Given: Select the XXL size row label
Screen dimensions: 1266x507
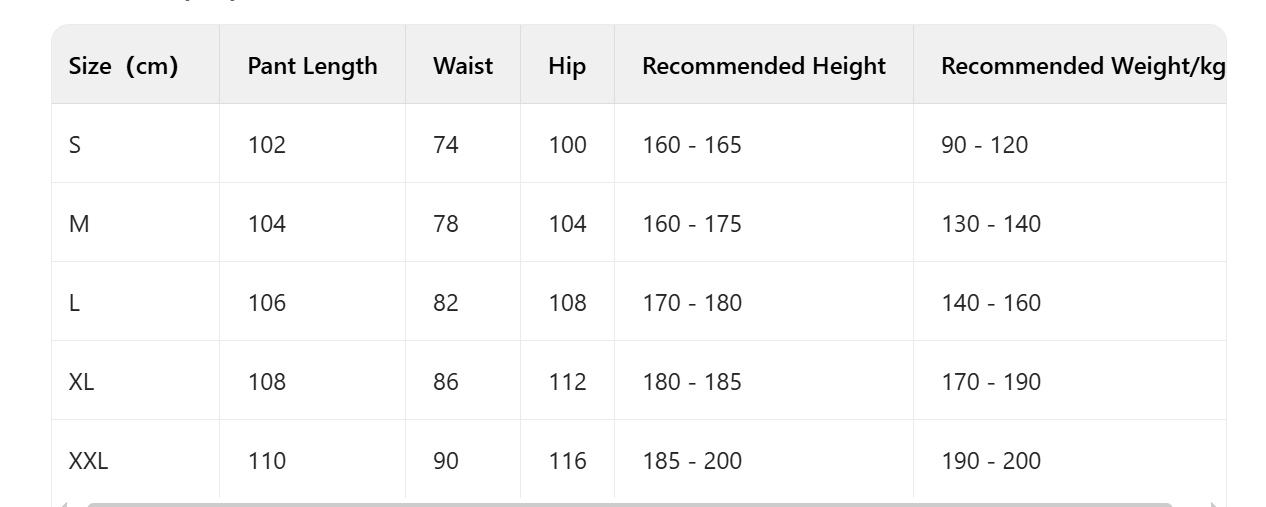Looking at the screenshot, I should click(x=88, y=461).
